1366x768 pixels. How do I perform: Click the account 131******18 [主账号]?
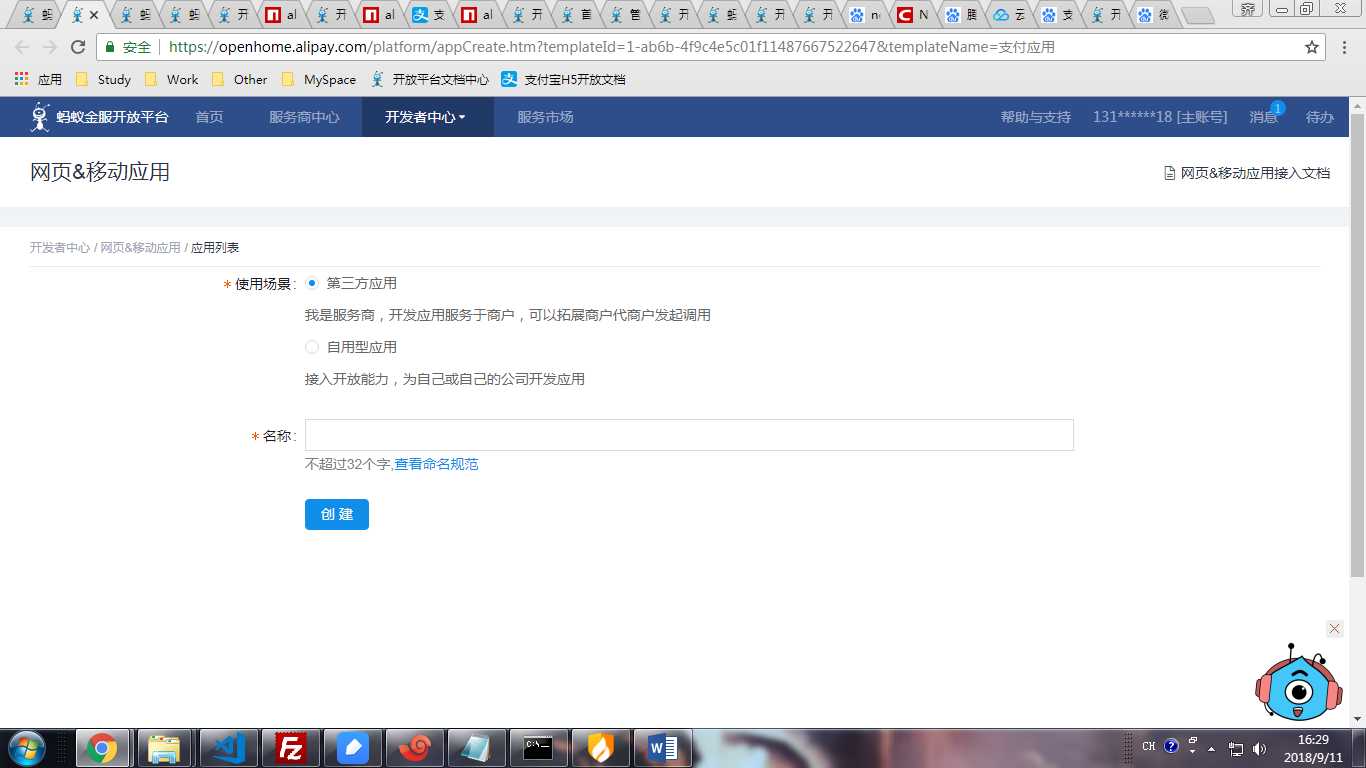(x=1160, y=117)
